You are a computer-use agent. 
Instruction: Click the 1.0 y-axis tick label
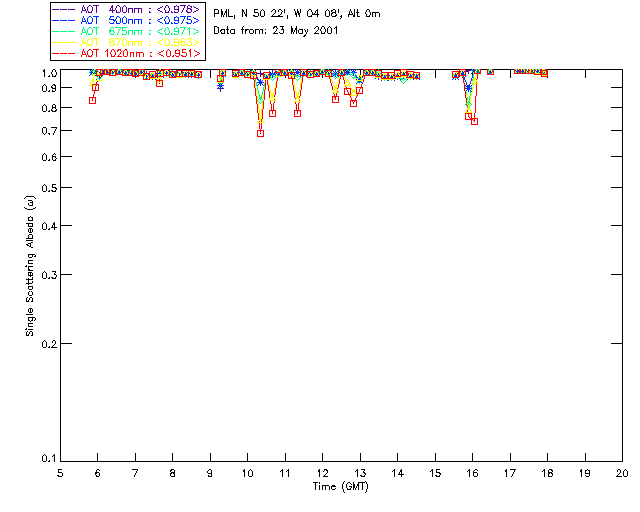point(49,73)
